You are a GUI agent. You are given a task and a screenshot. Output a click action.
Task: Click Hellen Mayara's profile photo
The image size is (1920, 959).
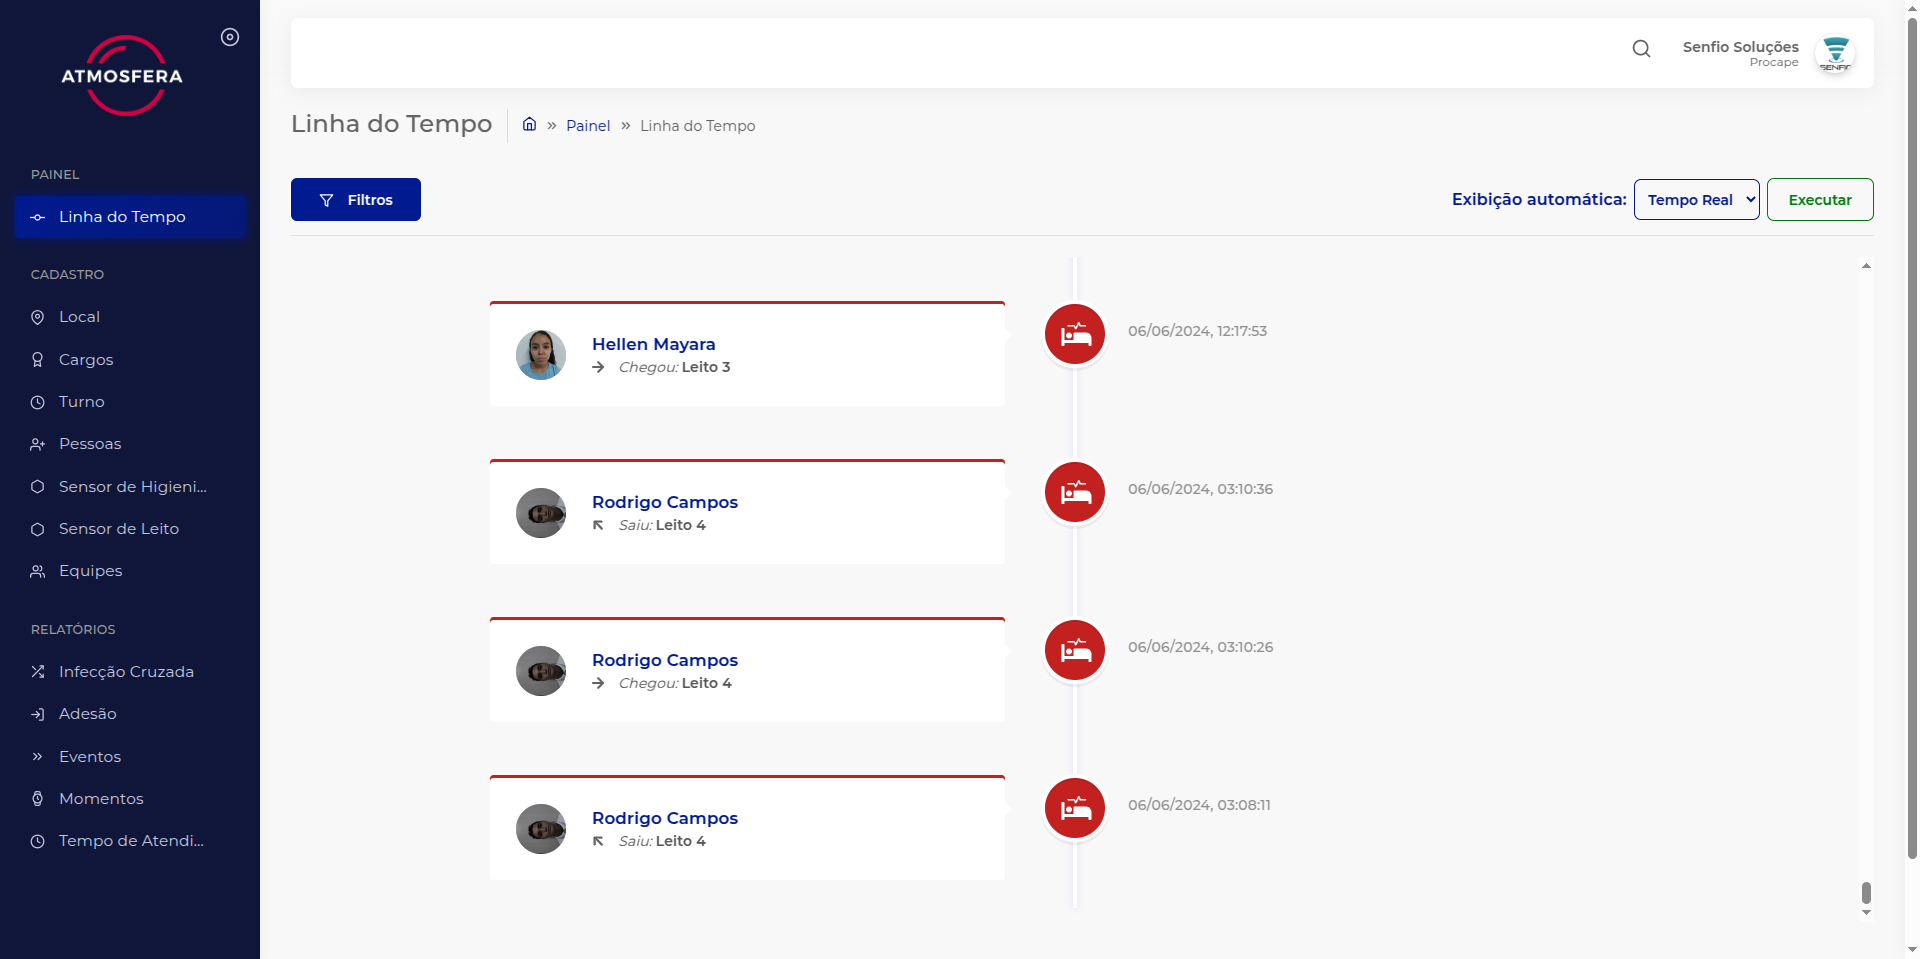pos(541,355)
